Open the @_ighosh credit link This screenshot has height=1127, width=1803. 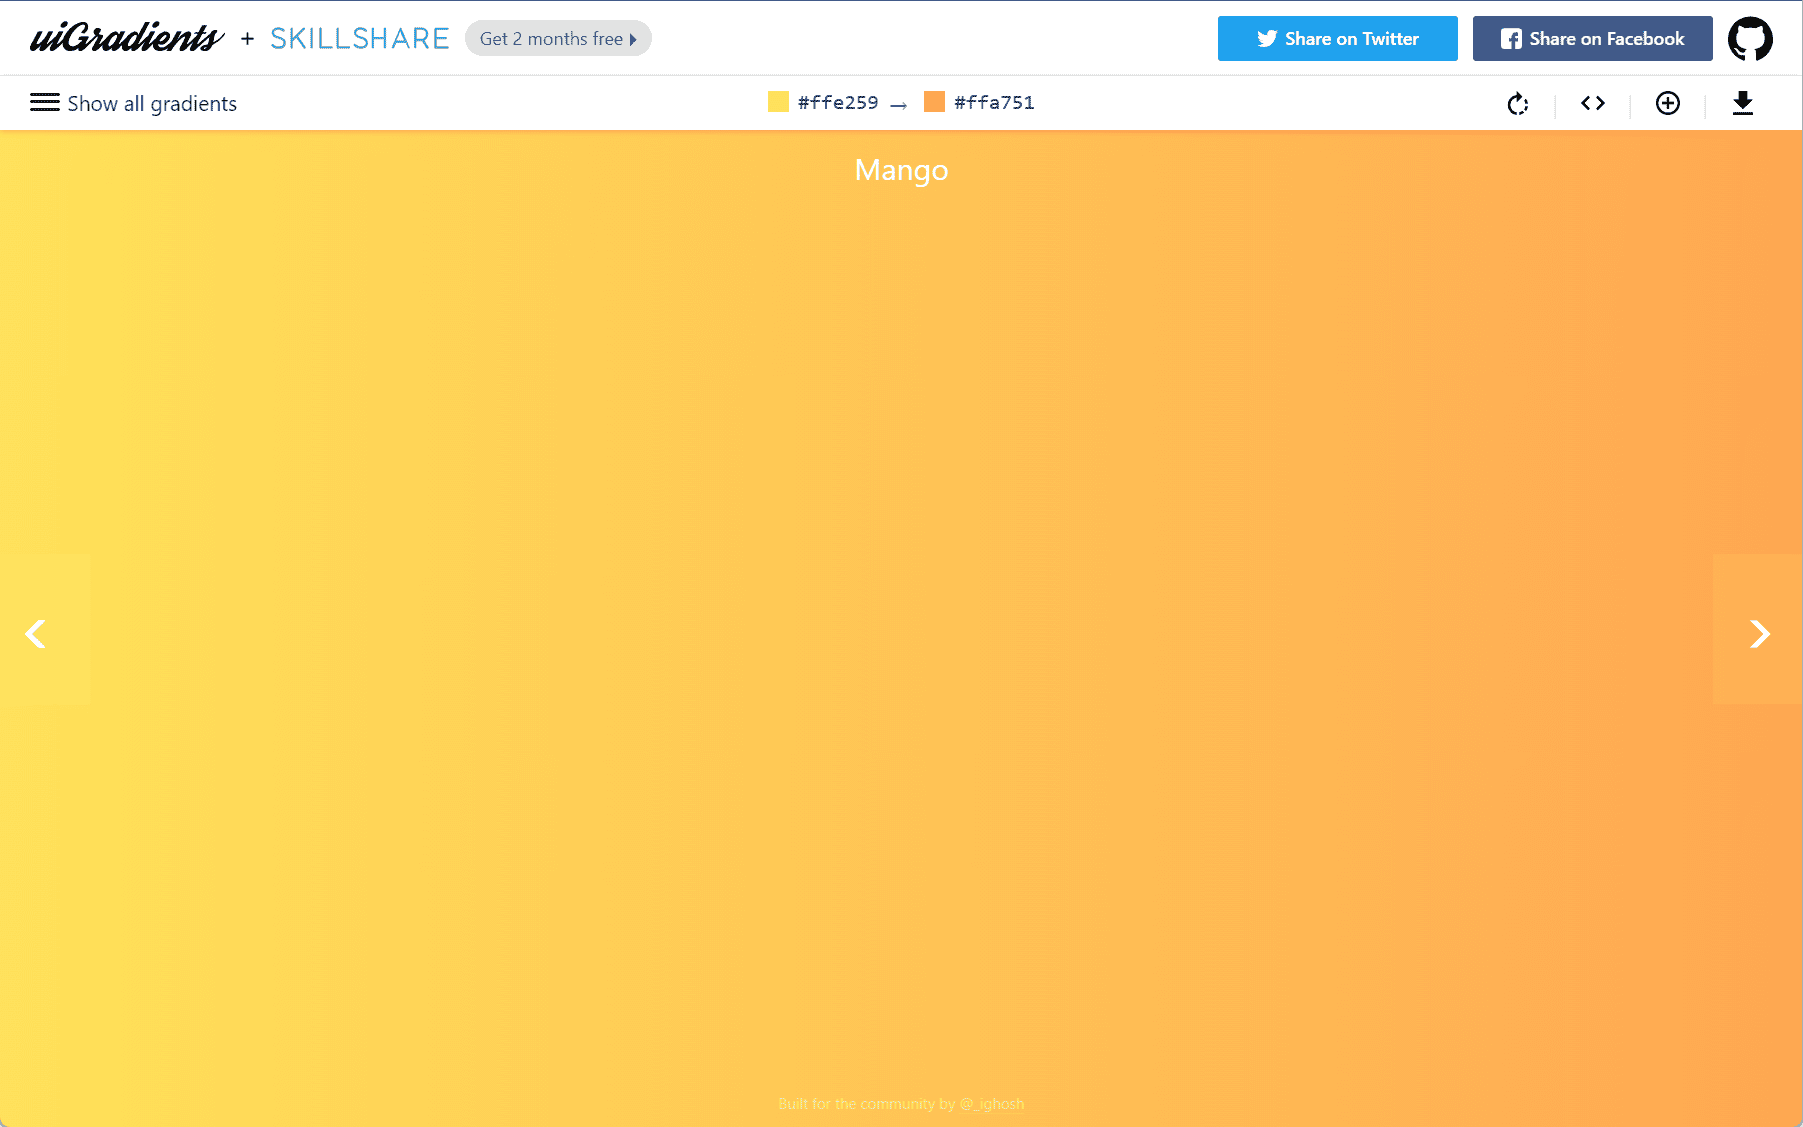[993, 1104]
